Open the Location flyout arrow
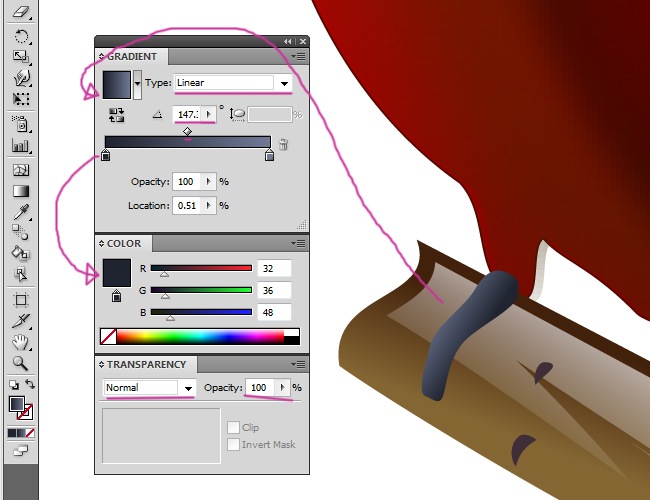This screenshot has height=500, width=650. 209,206
